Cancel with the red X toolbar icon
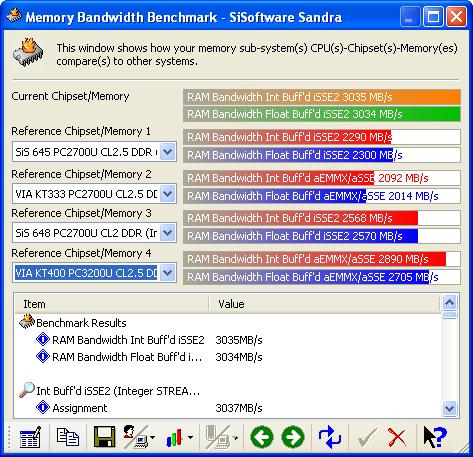 [397, 437]
